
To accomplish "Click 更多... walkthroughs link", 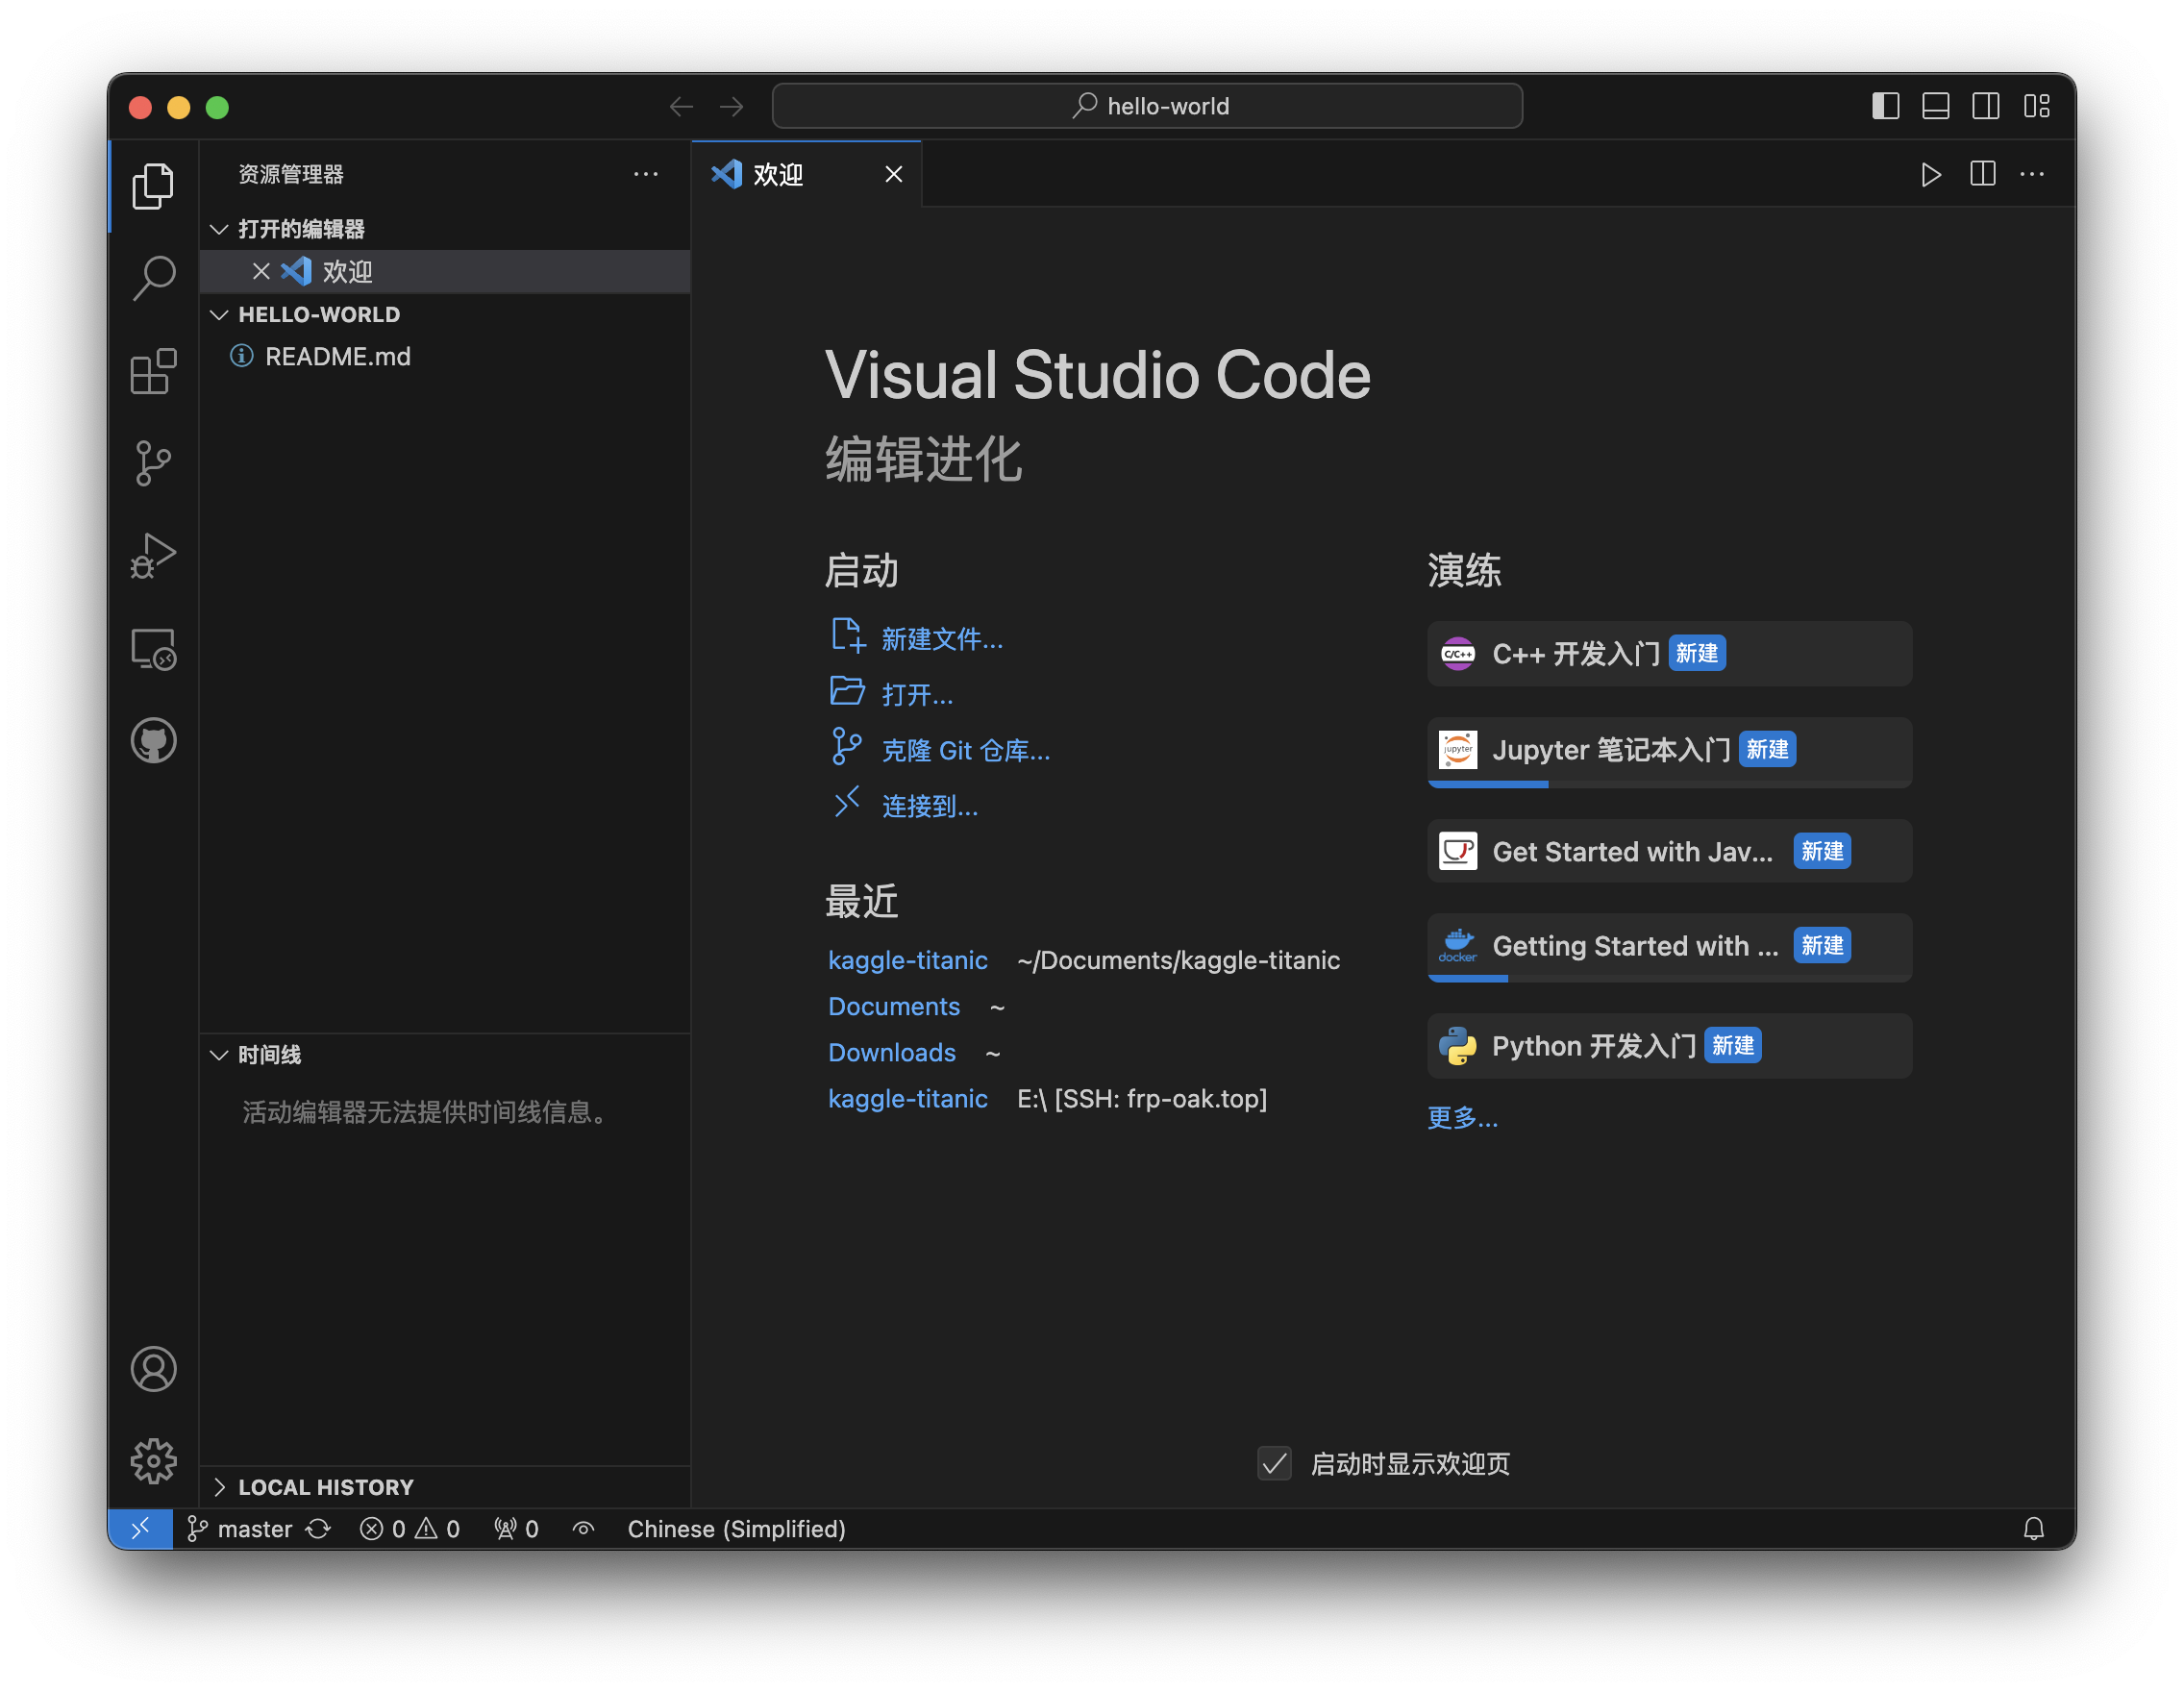I will point(1462,1117).
